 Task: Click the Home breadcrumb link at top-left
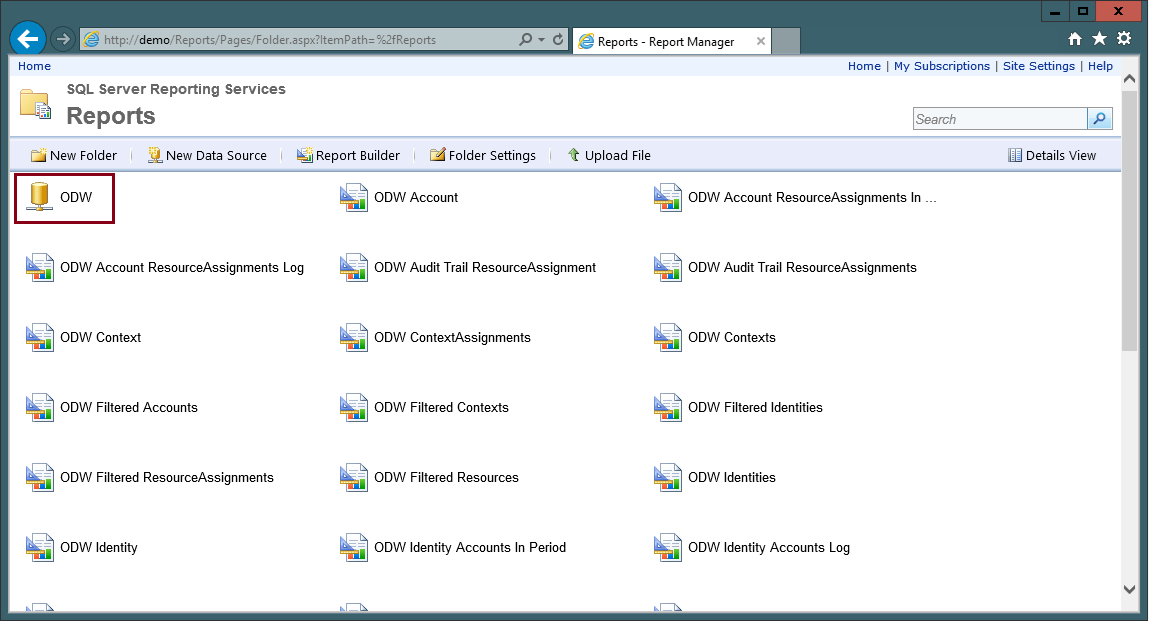pos(35,66)
